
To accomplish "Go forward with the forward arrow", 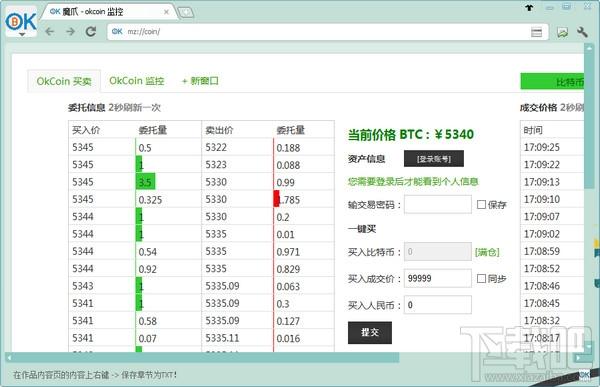I will pos(70,31).
